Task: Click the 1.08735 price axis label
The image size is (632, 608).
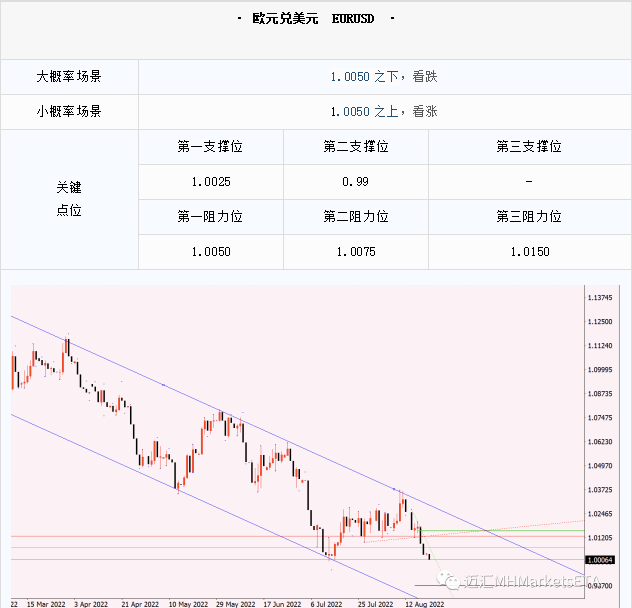Action: (x=600, y=394)
